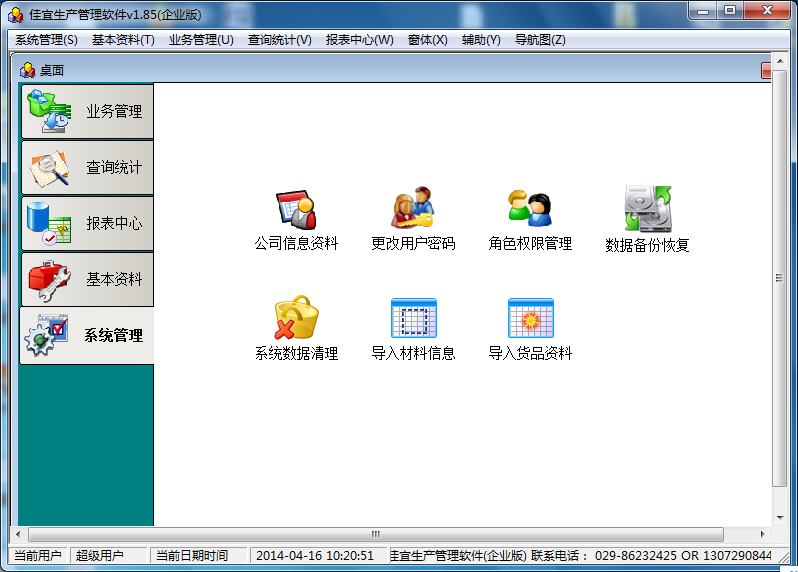Open the 更改用户密码 icon
Image resolution: width=798 pixels, height=572 pixels.
[x=413, y=220]
